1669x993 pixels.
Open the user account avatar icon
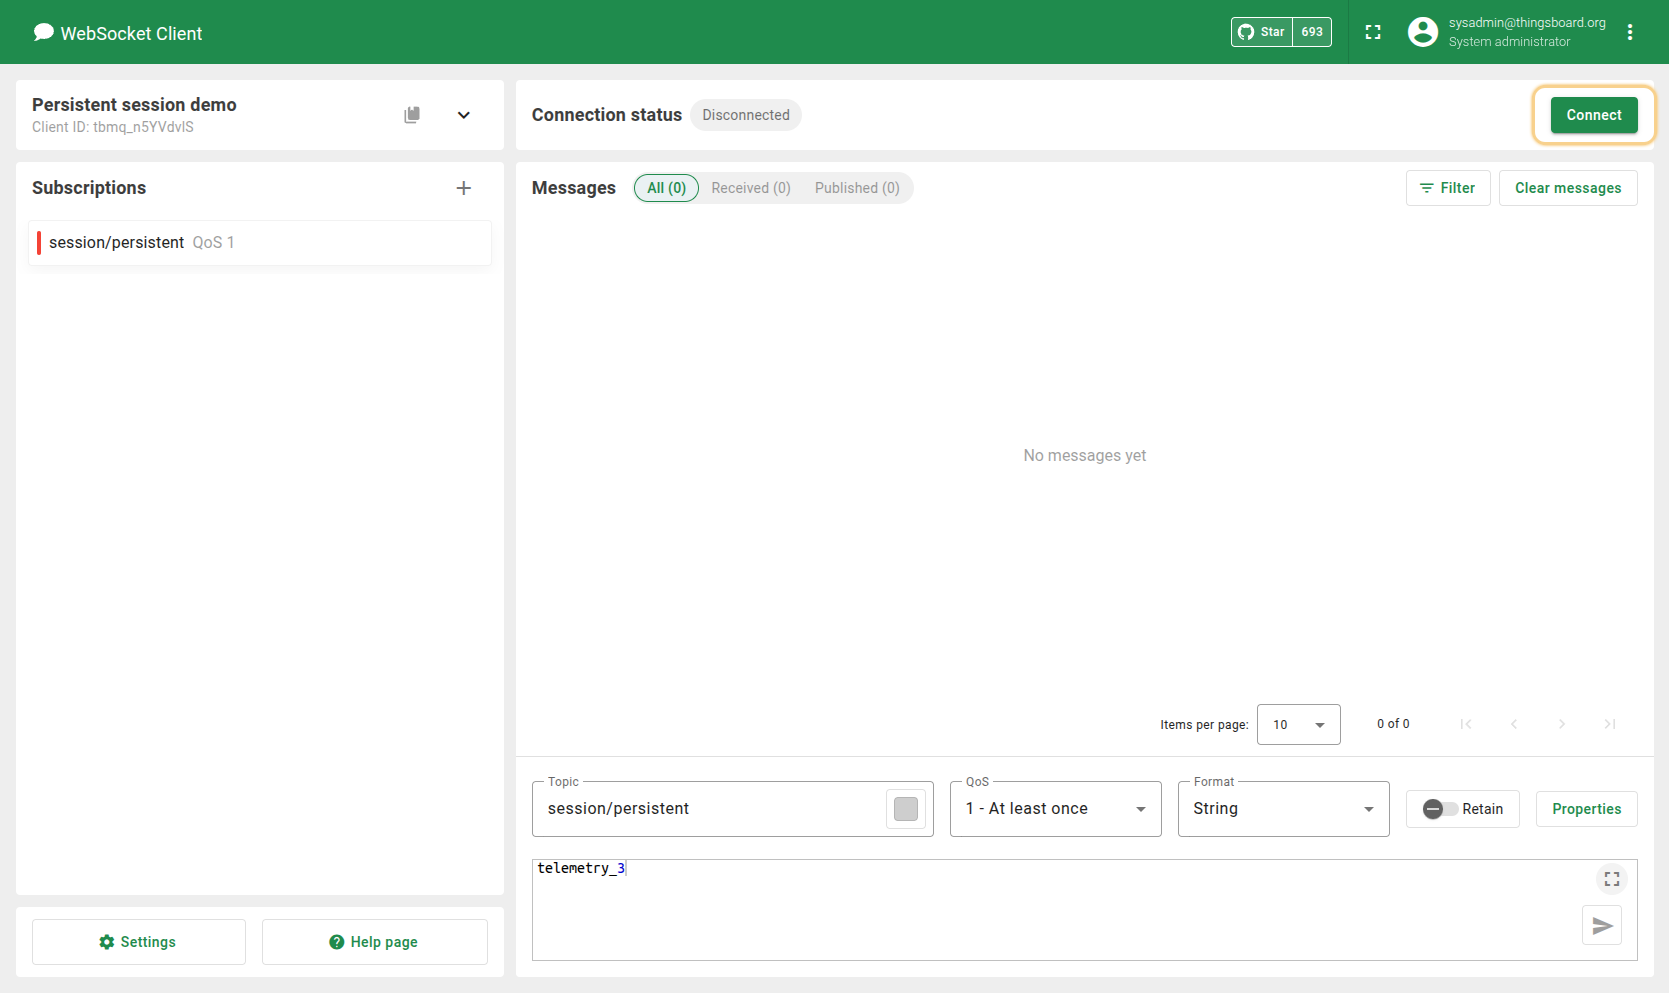(x=1423, y=32)
